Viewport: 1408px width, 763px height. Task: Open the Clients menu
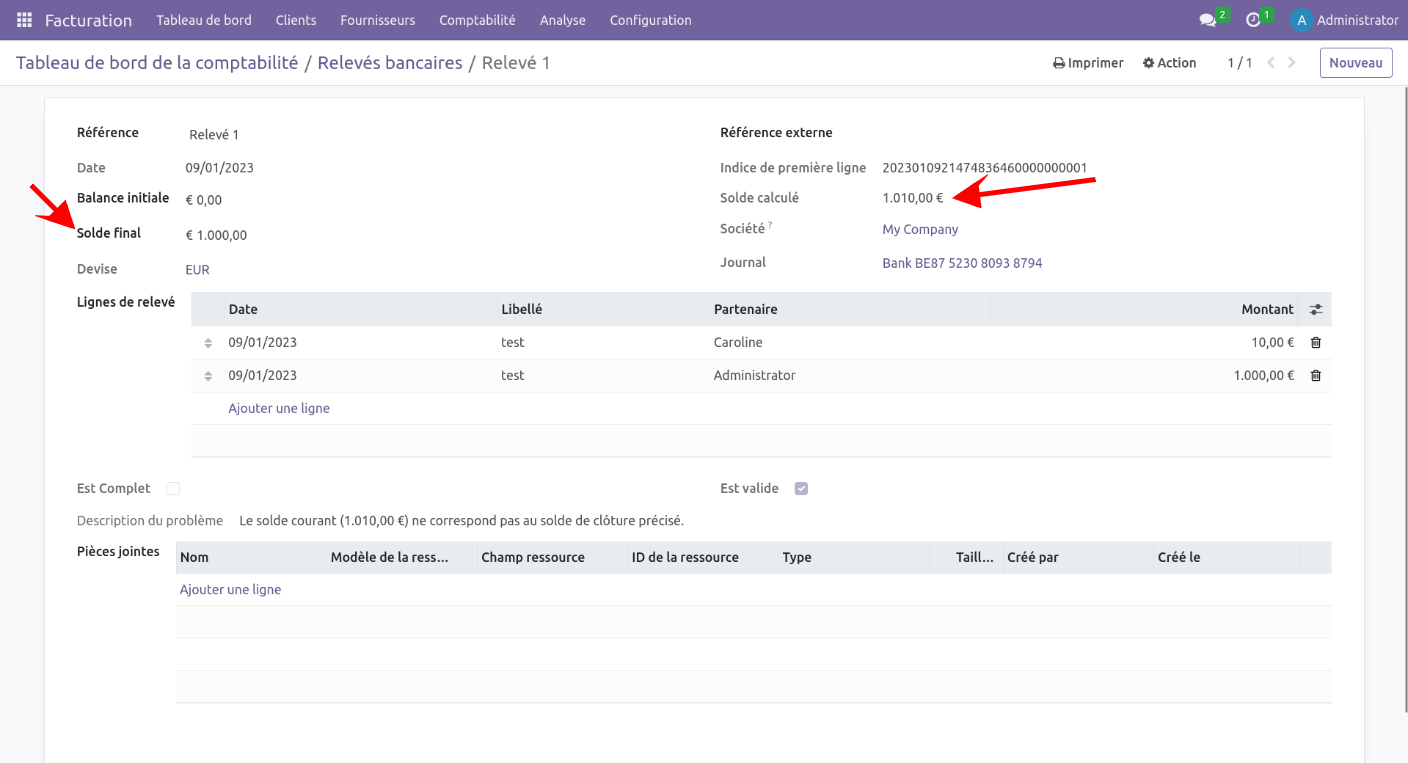click(x=296, y=20)
